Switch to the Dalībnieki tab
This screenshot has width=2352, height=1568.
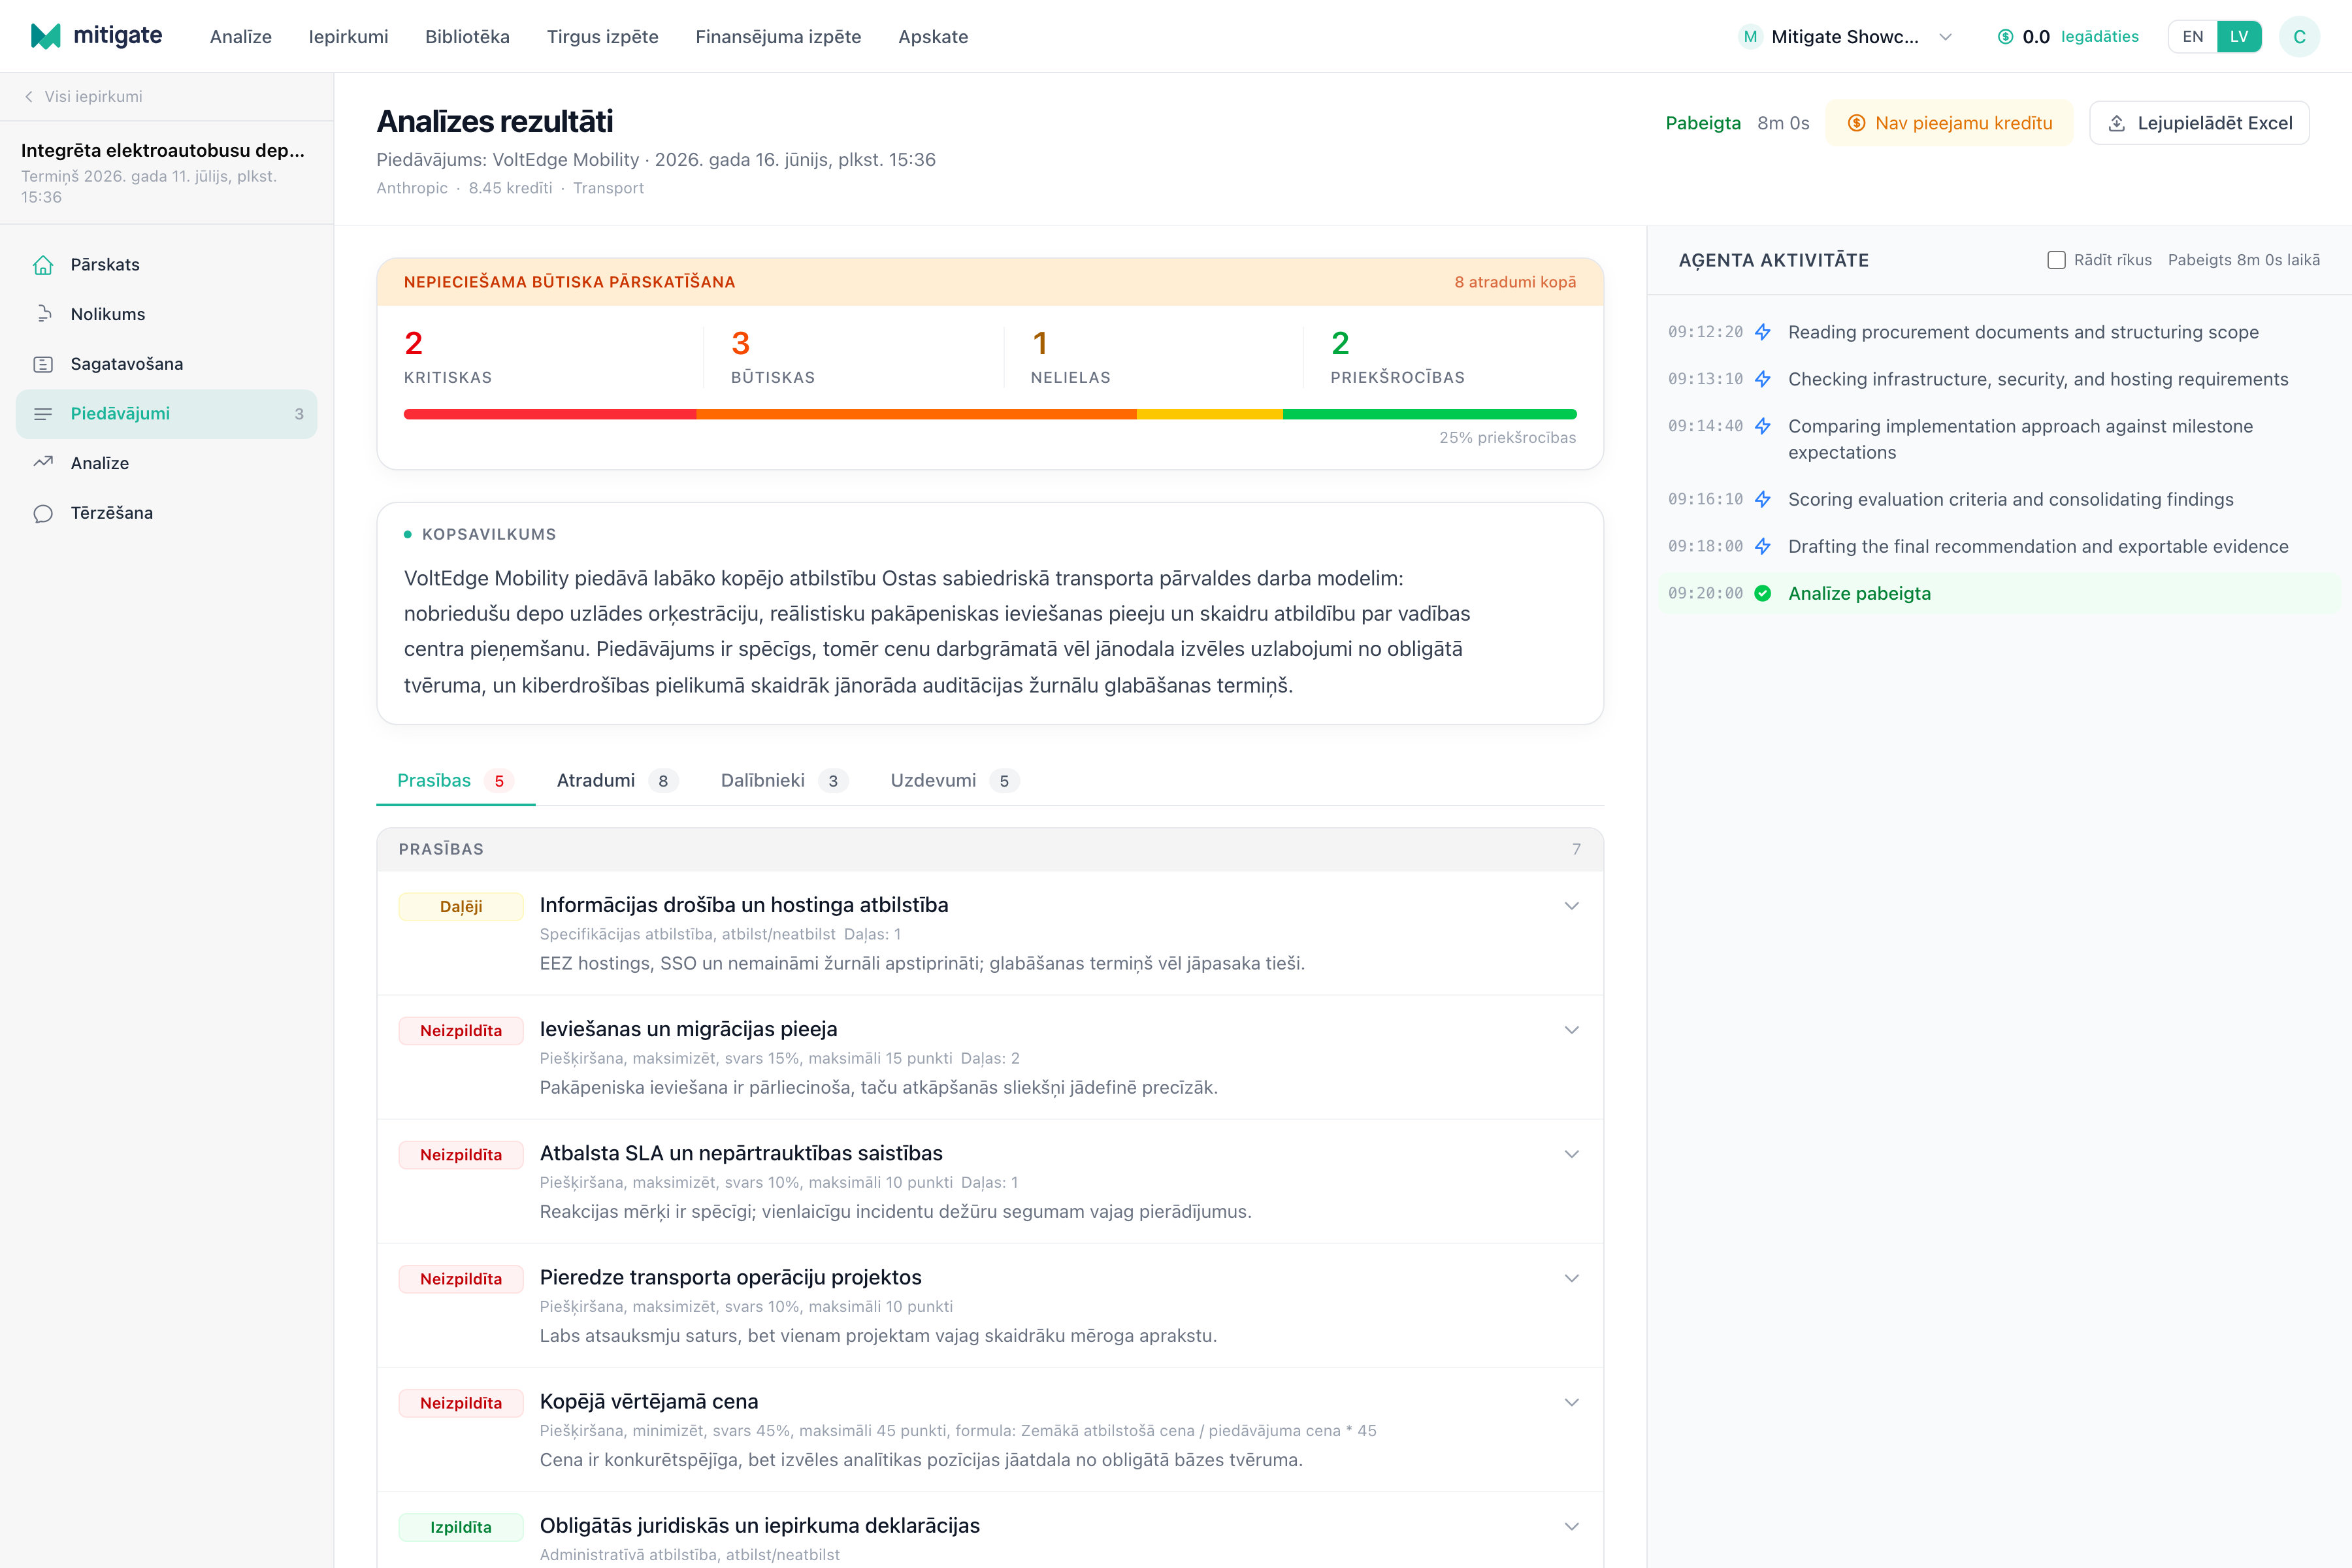tap(784, 780)
